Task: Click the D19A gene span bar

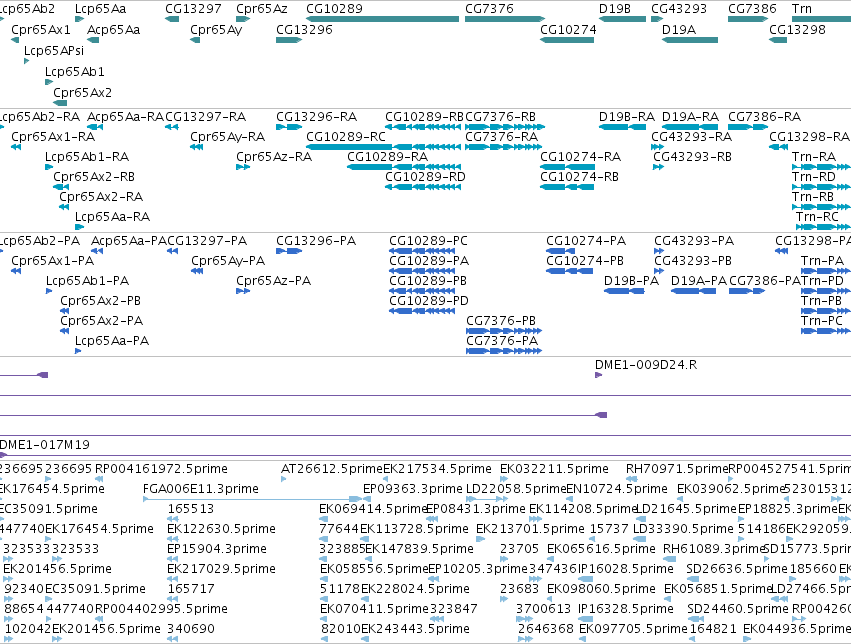Action: 690,40
